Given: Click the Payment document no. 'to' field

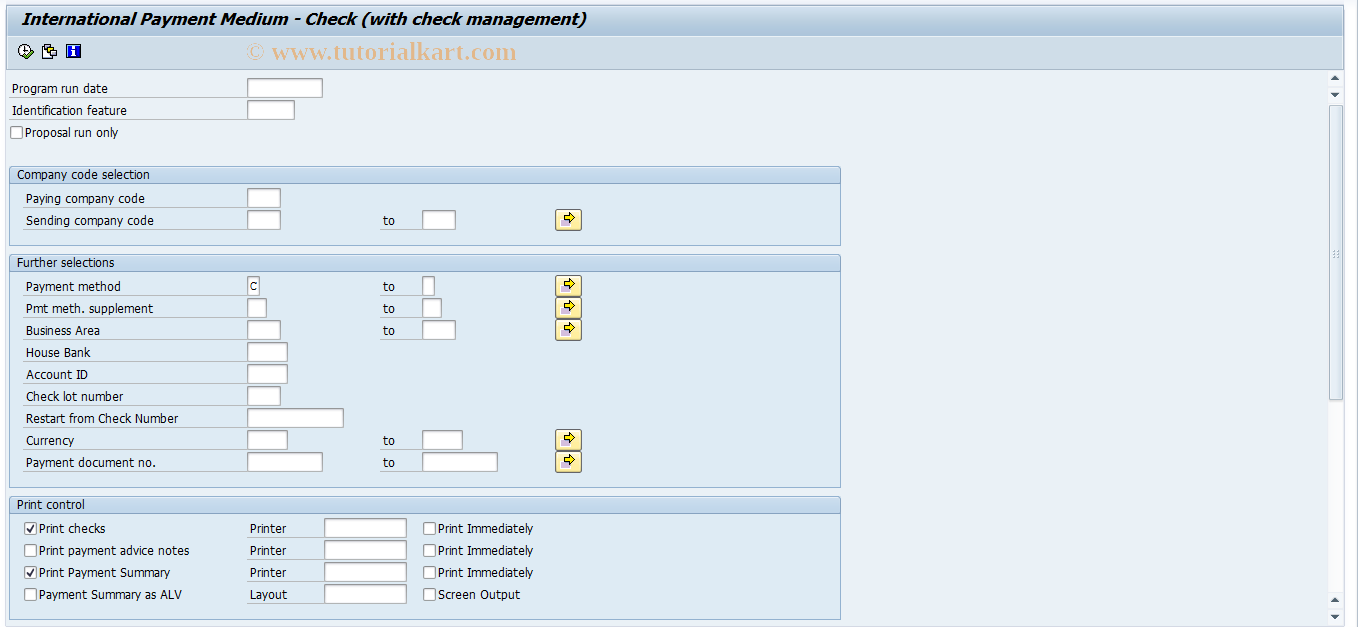Looking at the screenshot, I should pos(460,462).
